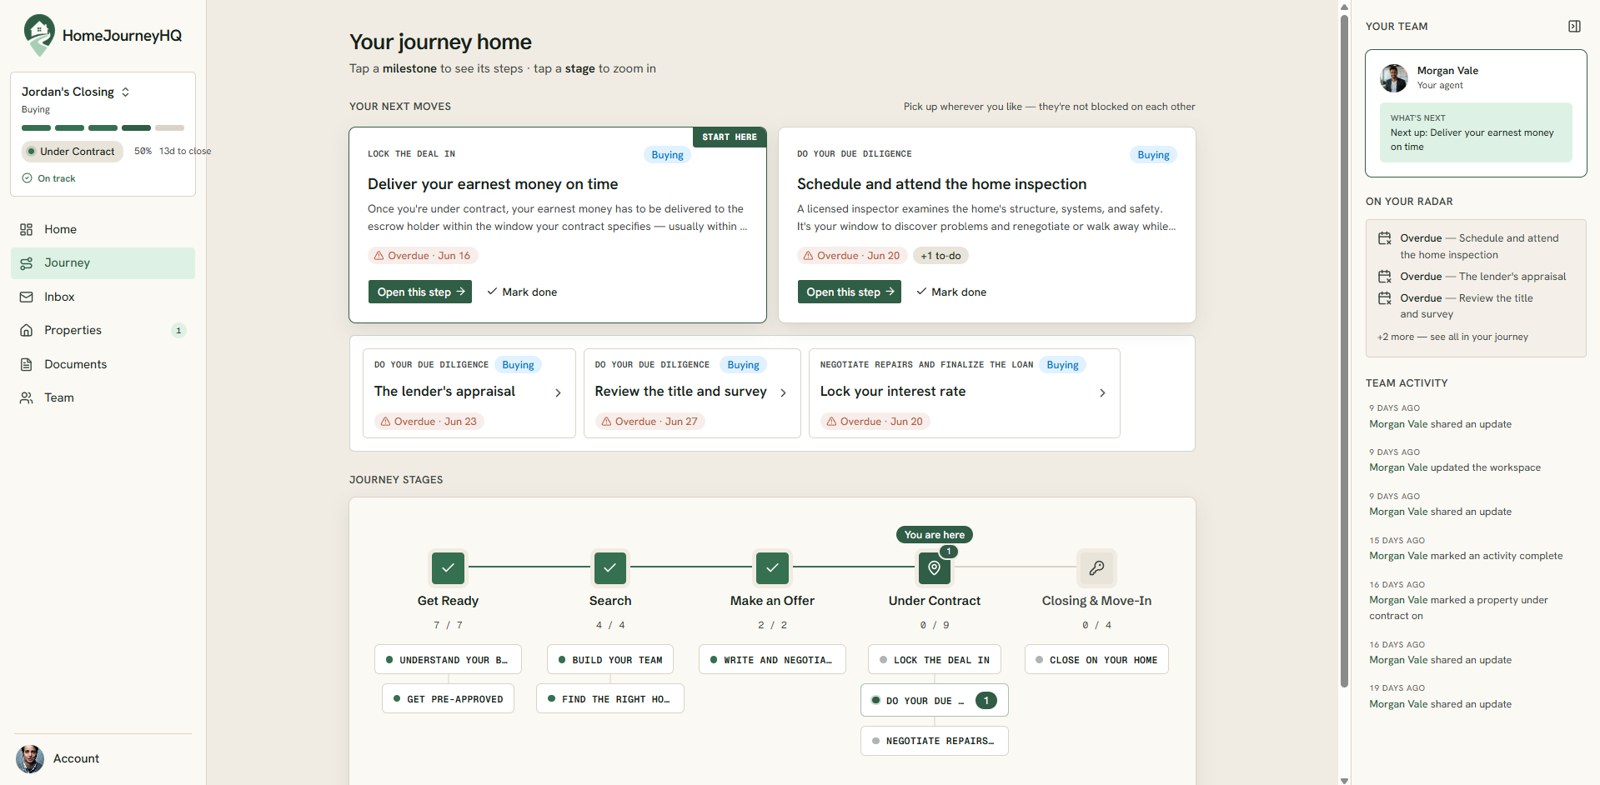Screen dimensions: 1600x785
Task: Click Morgan Vale's agent photo
Action: pos(1394,78)
